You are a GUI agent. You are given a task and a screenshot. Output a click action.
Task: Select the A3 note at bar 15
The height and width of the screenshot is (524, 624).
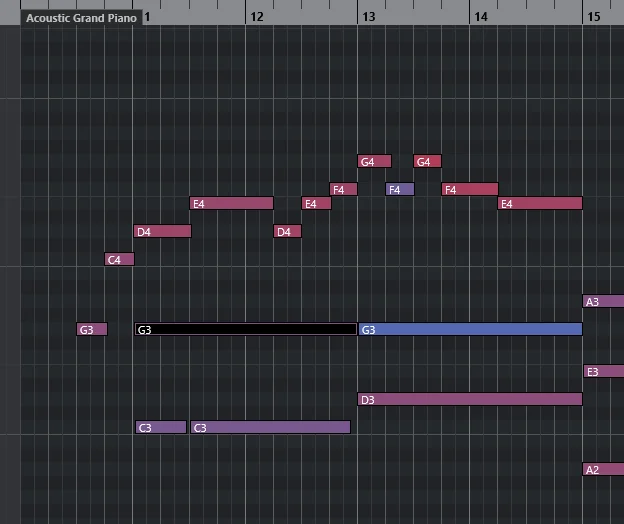(x=603, y=301)
